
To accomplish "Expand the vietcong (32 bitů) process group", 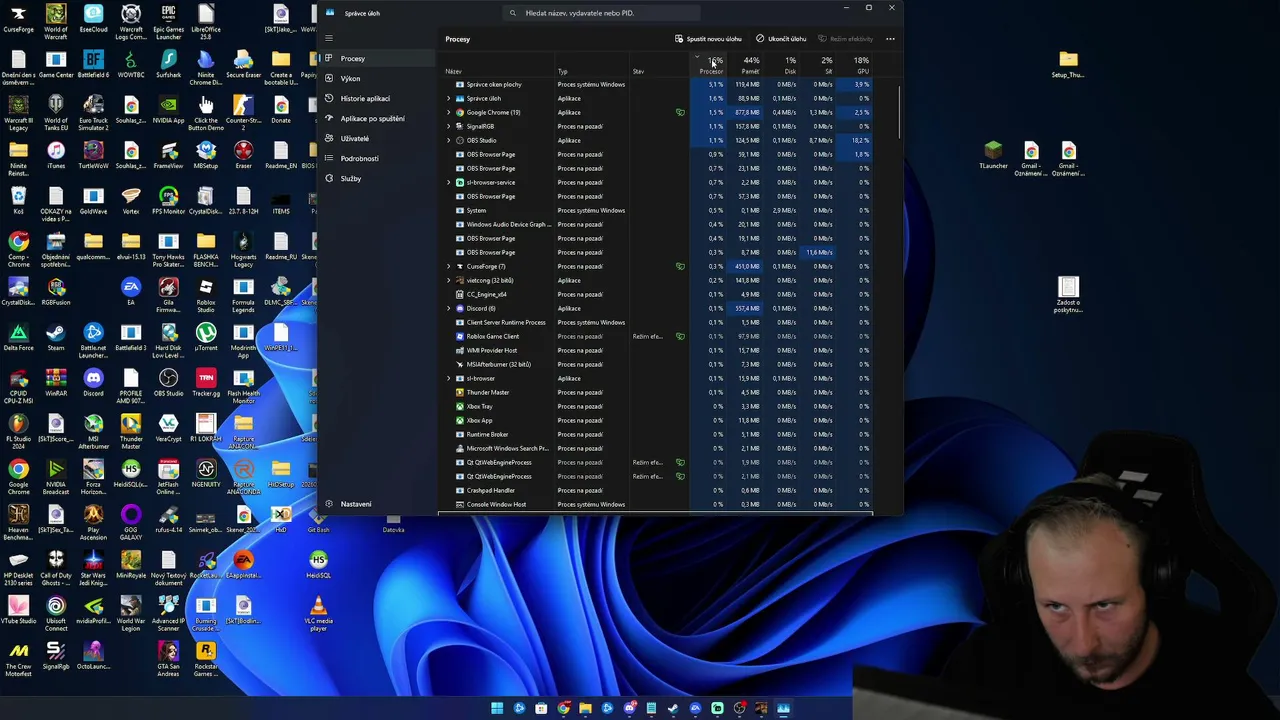I will (x=448, y=280).
